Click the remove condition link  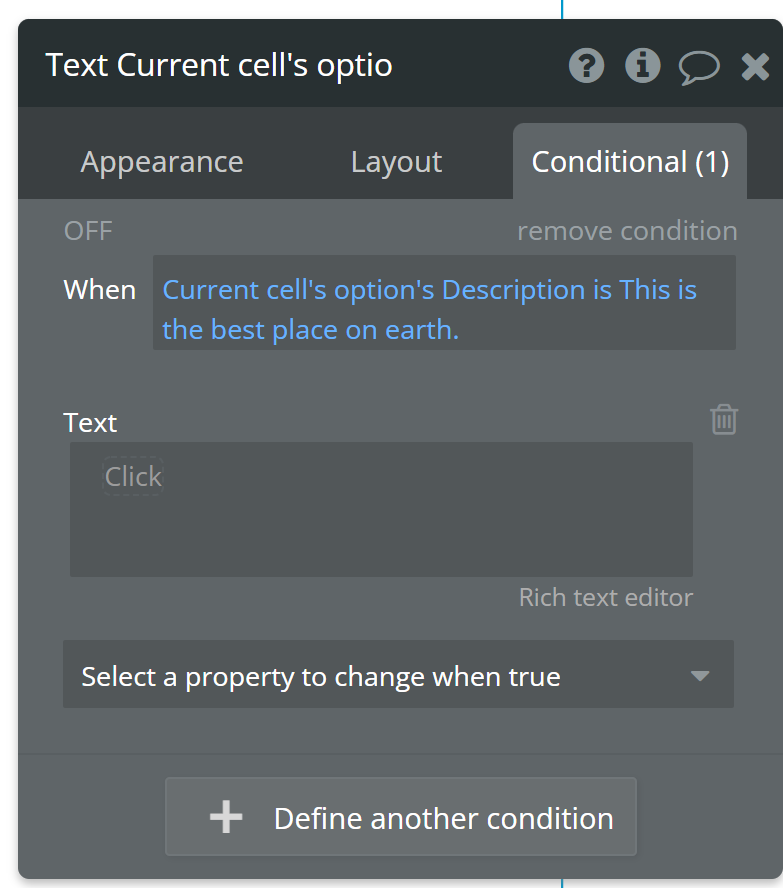point(627,231)
